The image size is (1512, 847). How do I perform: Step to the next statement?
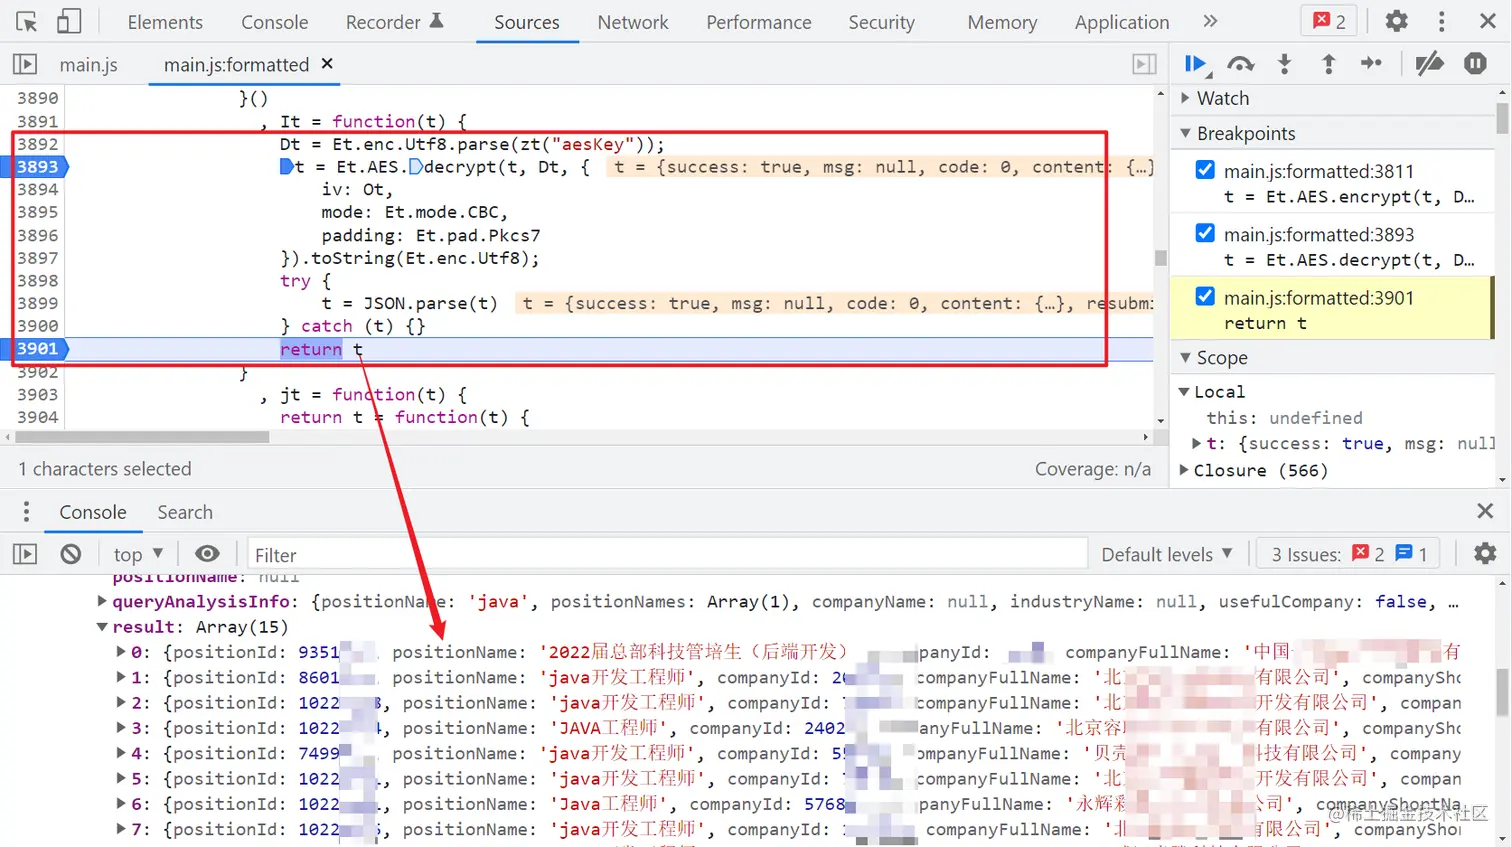coord(1372,64)
